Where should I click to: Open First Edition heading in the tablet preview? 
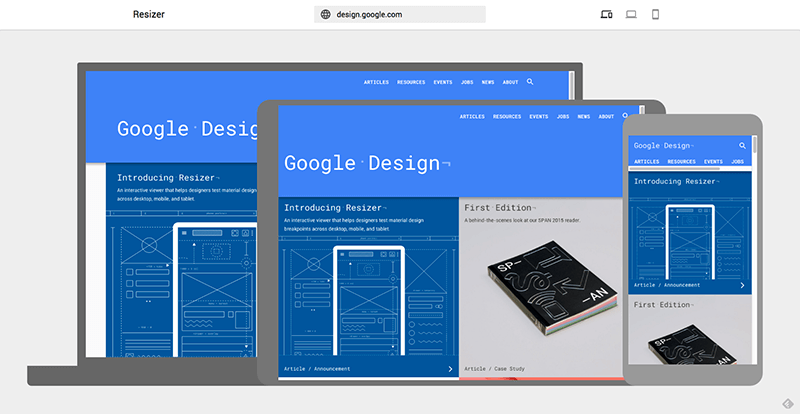click(x=500, y=208)
